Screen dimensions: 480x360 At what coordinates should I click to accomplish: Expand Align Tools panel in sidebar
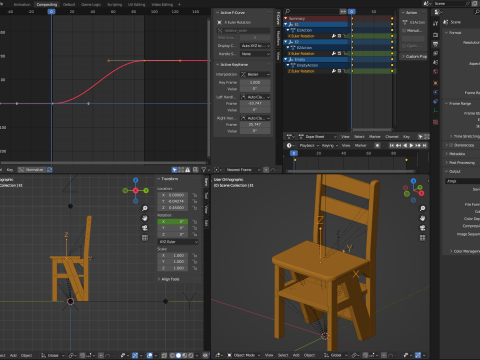170,279
